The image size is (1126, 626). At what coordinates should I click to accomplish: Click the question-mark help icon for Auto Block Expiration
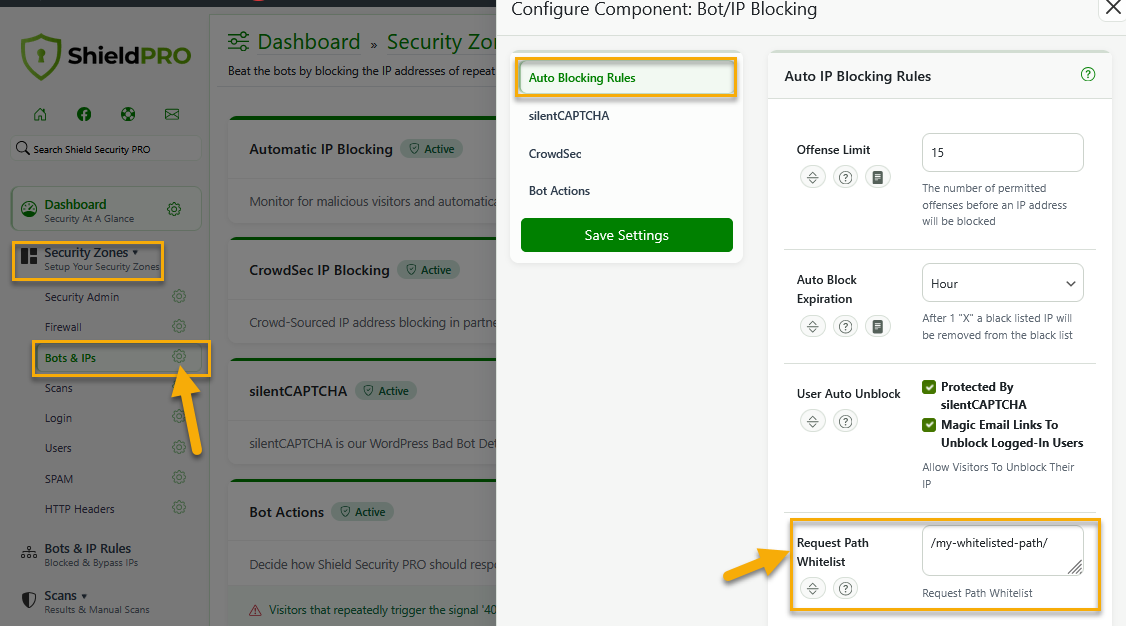[845, 326]
